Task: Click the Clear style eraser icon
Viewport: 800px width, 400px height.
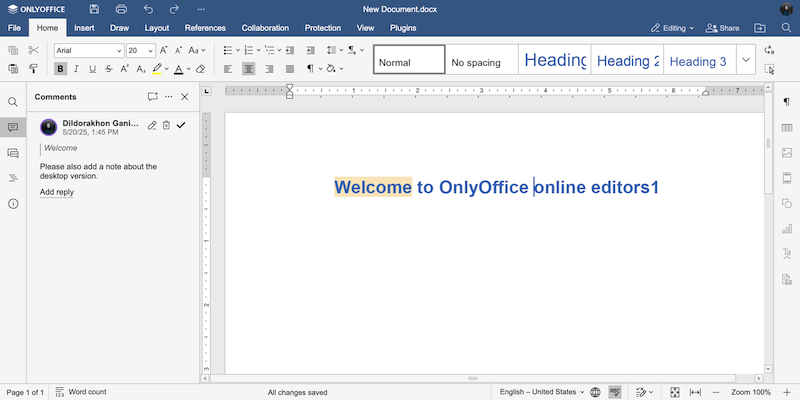Action: [201, 69]
